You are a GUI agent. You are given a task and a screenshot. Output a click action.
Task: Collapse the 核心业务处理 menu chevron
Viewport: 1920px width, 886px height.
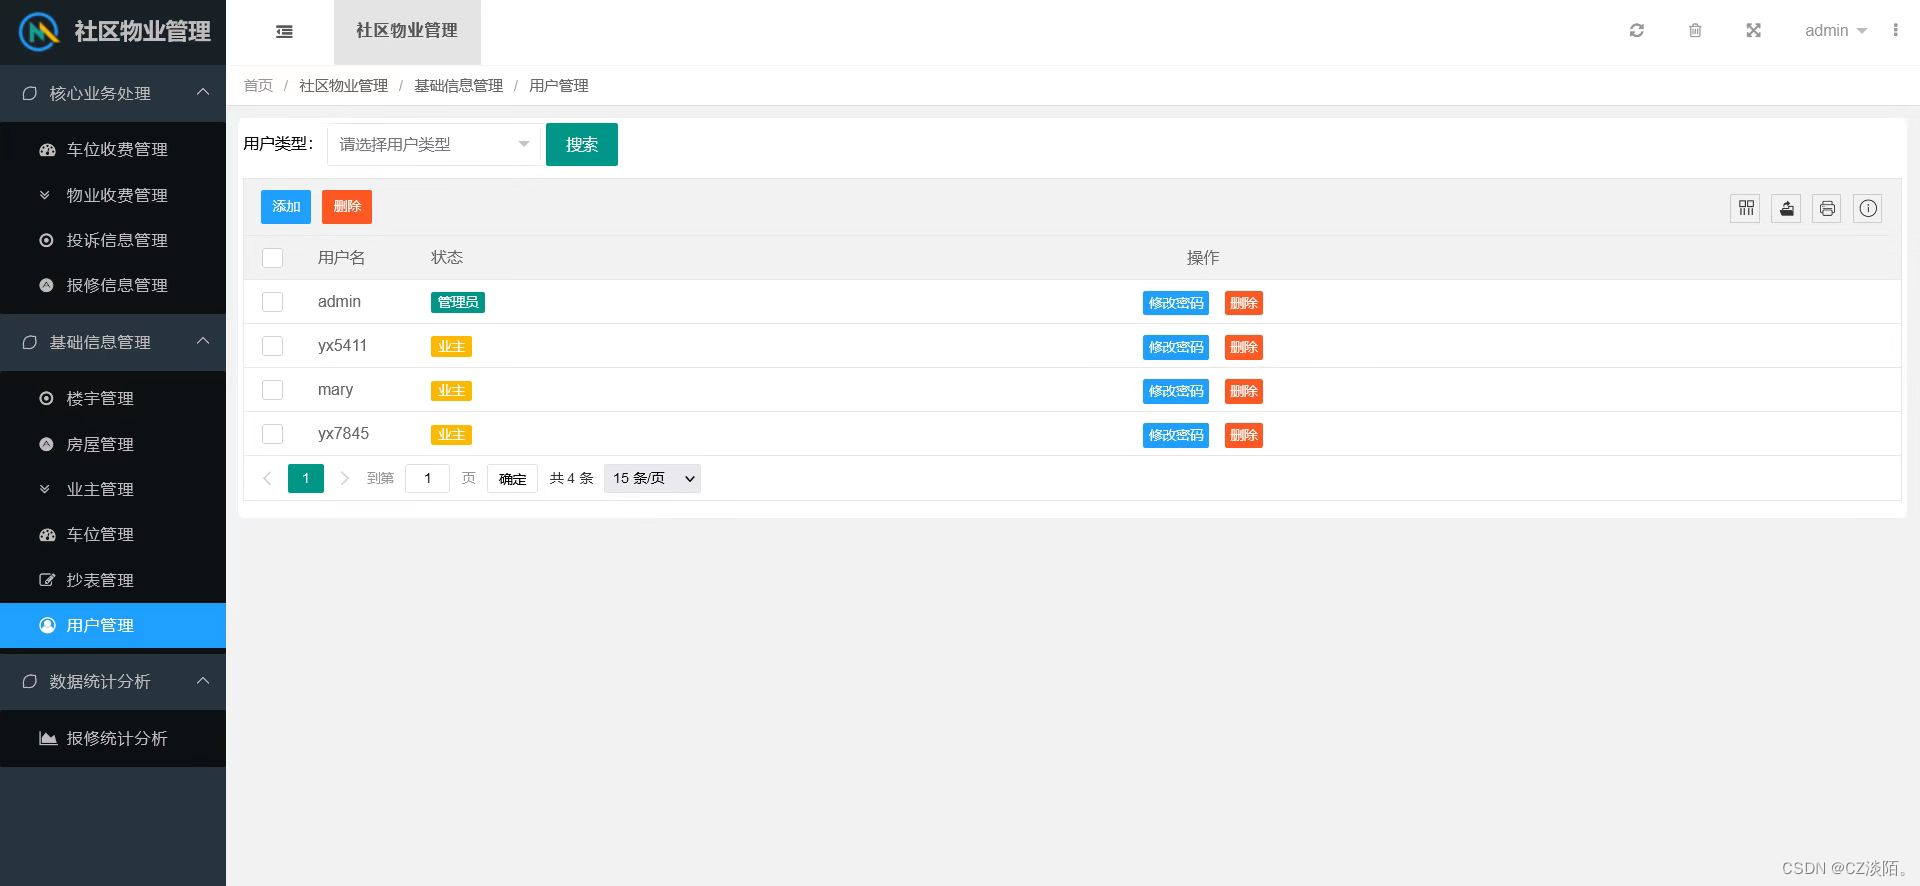203,92
